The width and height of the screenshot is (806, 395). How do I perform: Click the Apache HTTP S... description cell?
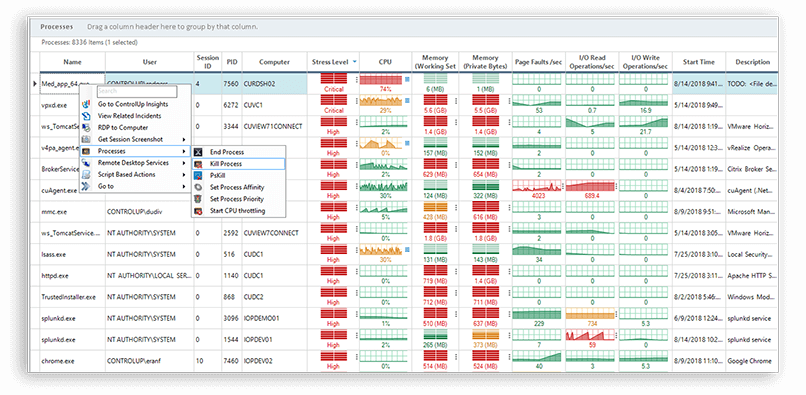coord(752,276)
